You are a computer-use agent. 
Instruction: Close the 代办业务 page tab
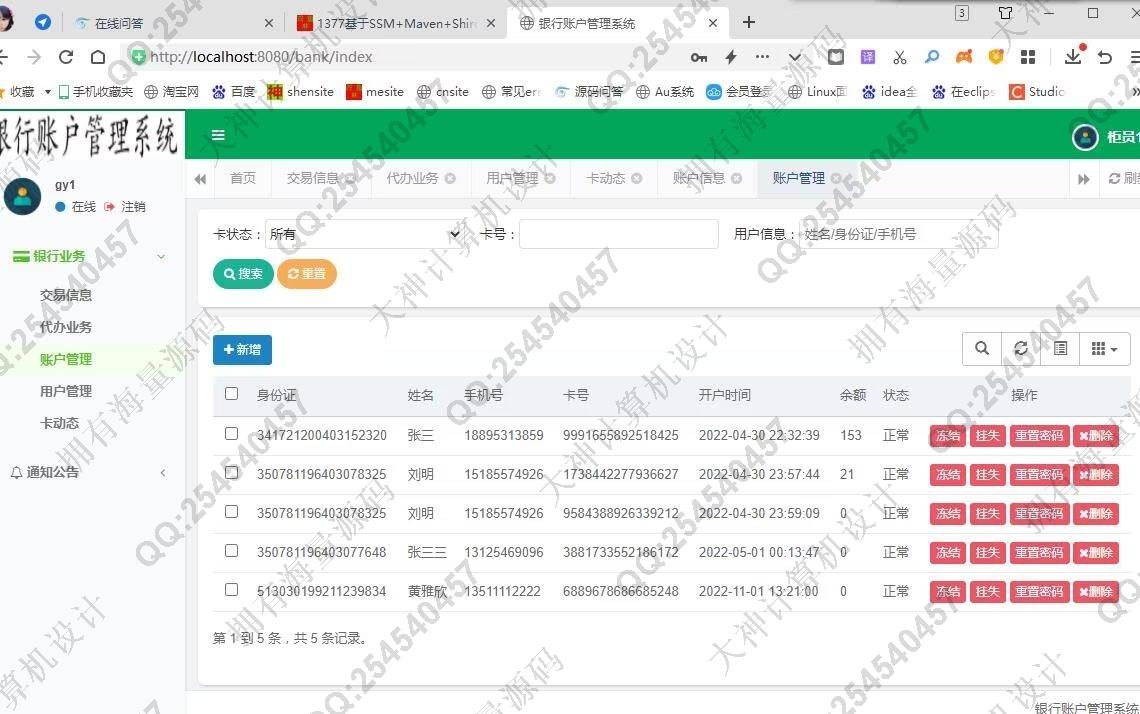(x=450, y=178)
